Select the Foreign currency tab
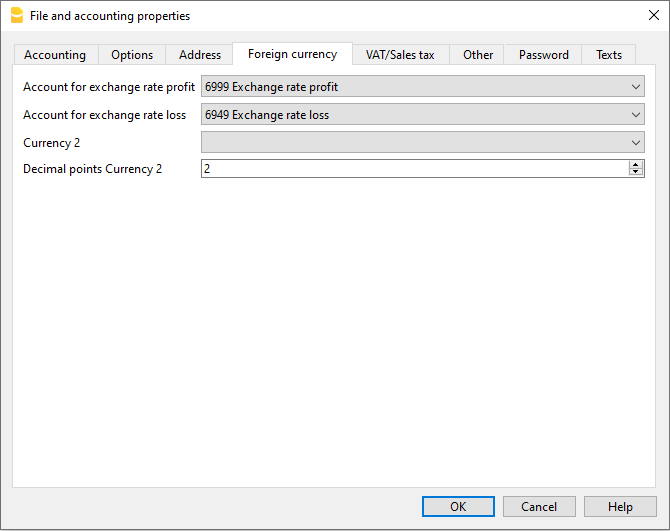Viewport: 670px width, 531px height. point(292,54)
